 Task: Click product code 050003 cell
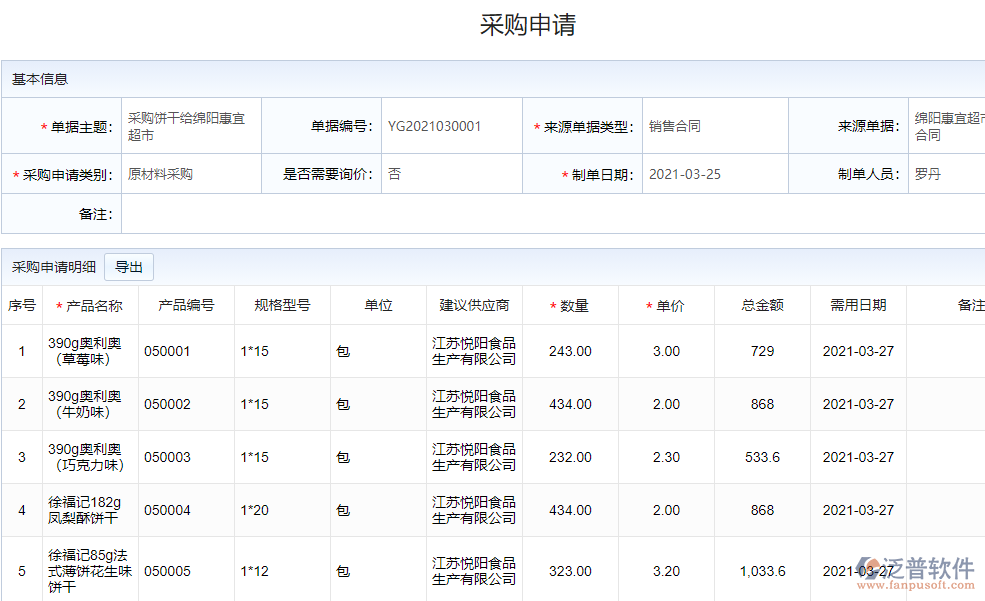pos(167,457)
